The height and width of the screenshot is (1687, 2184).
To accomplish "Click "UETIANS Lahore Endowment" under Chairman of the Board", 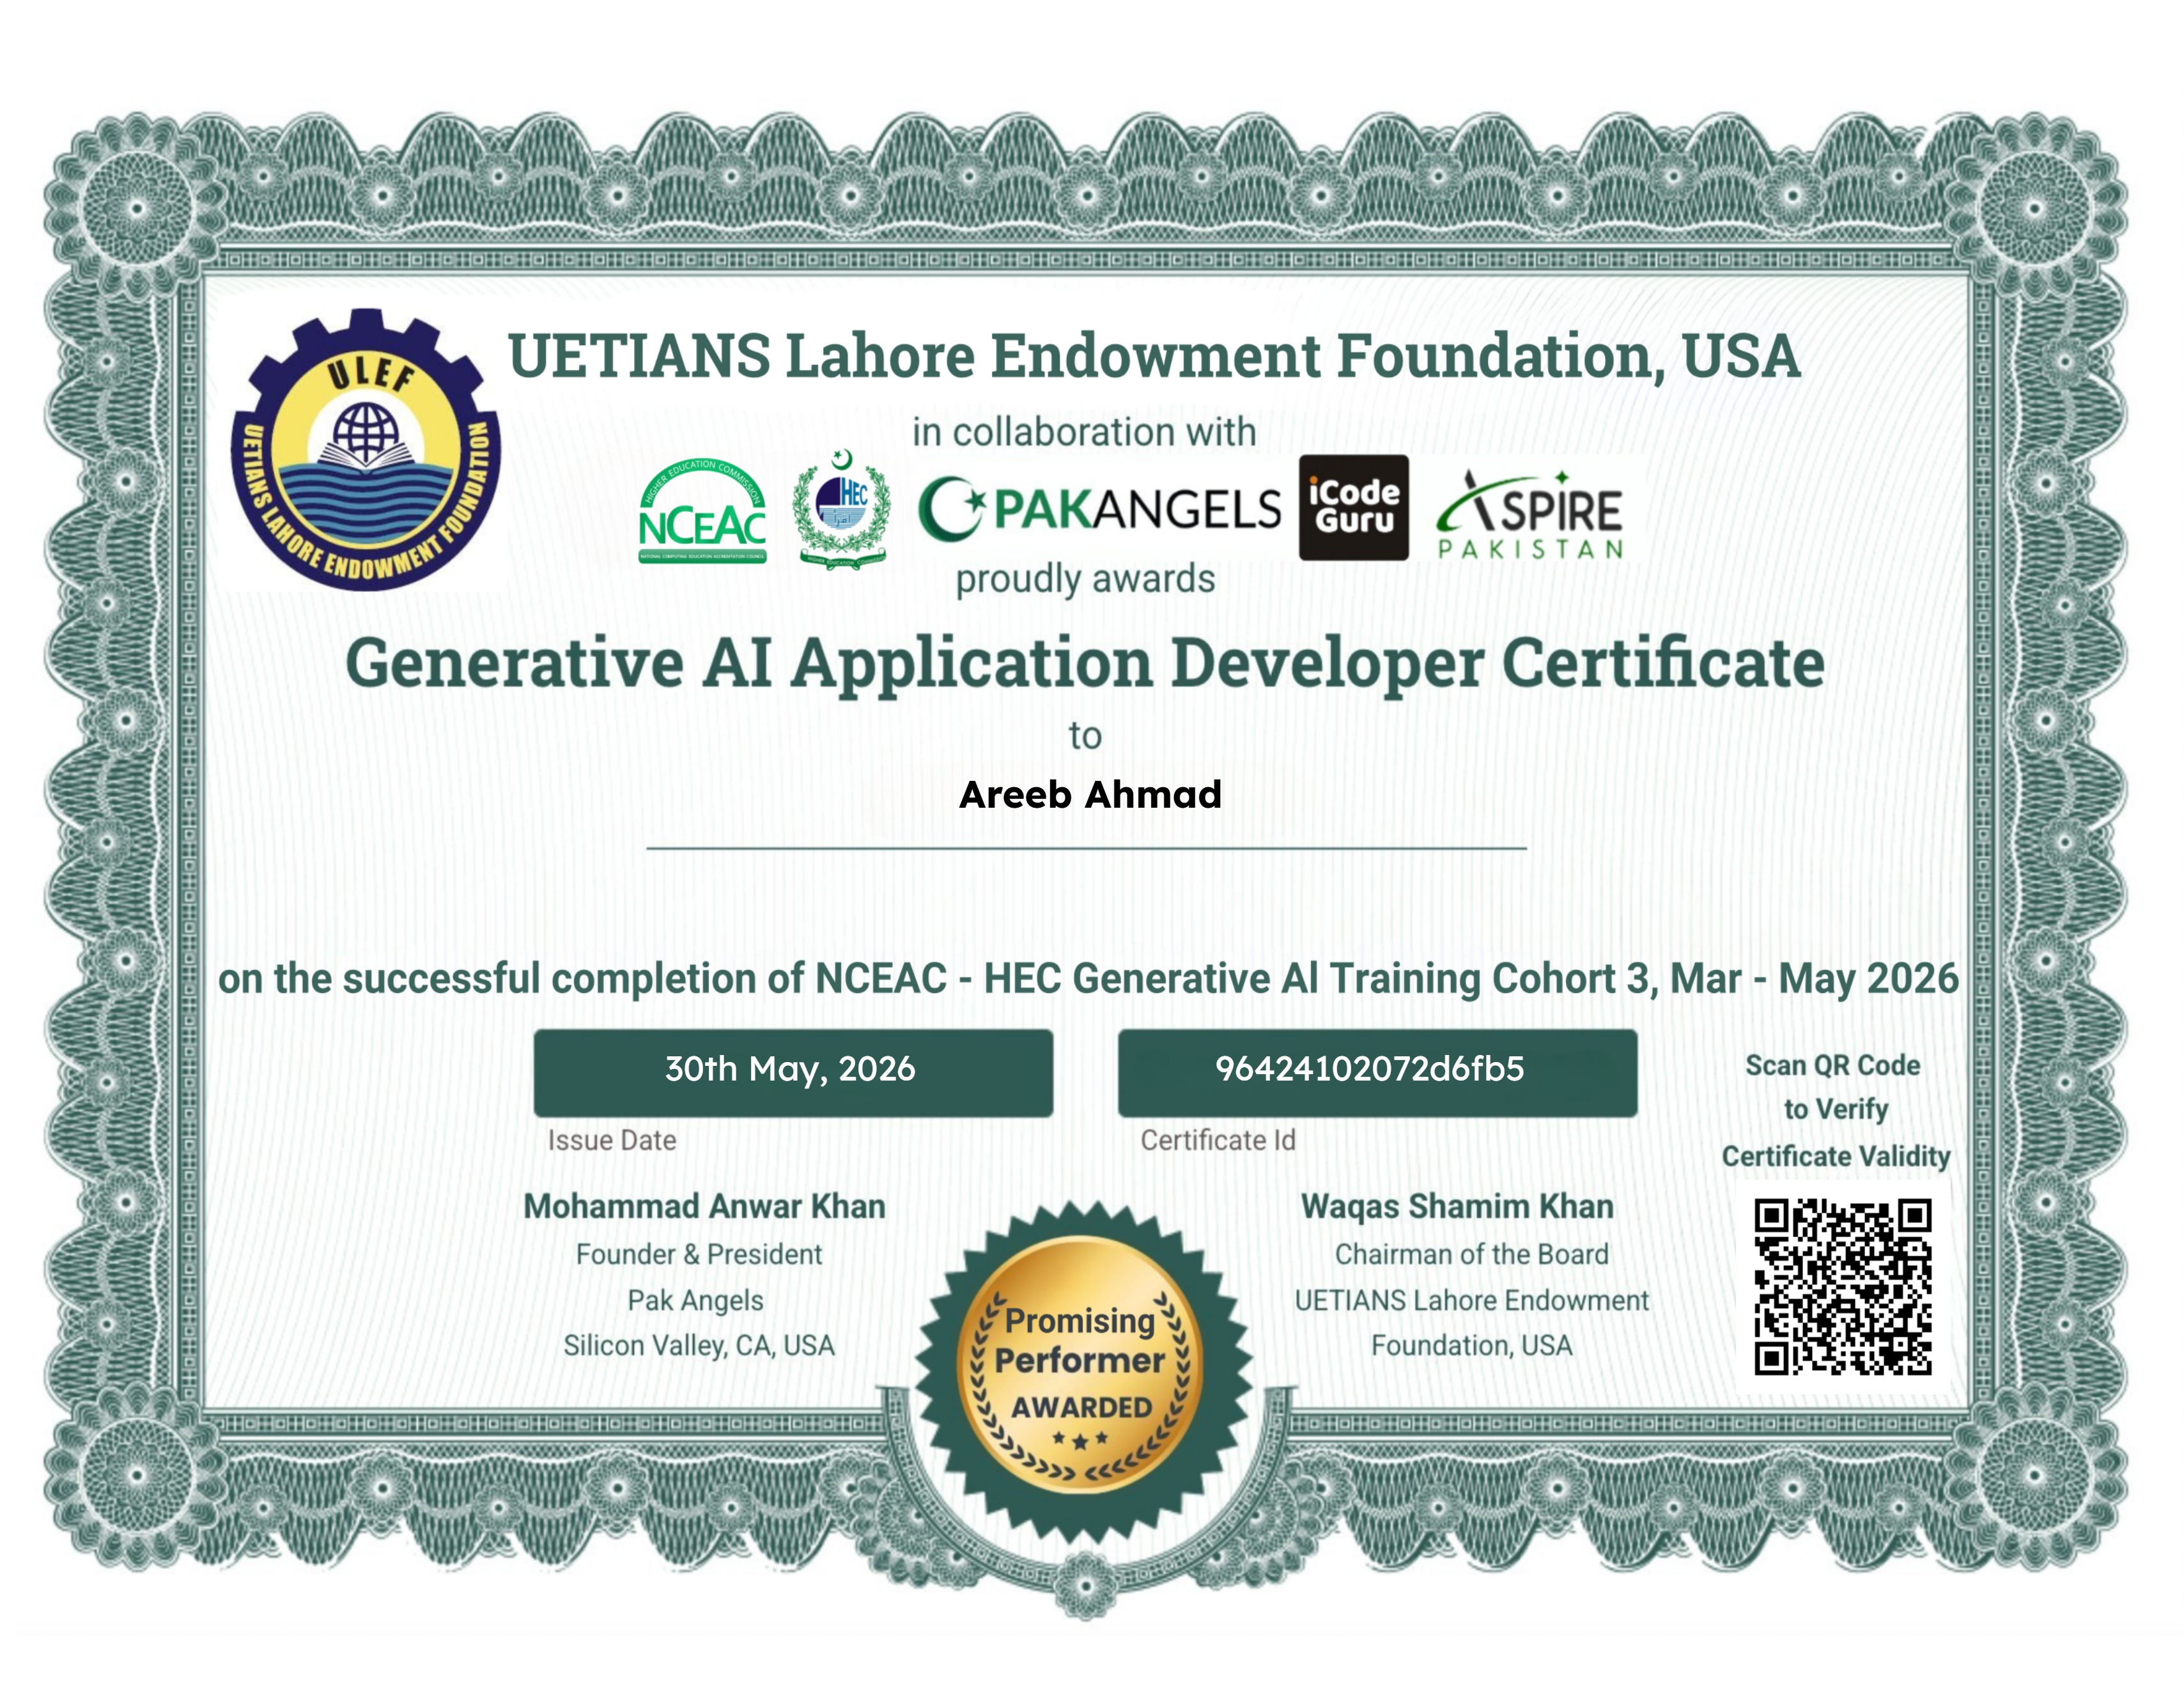I will tap(1472, 1300).
